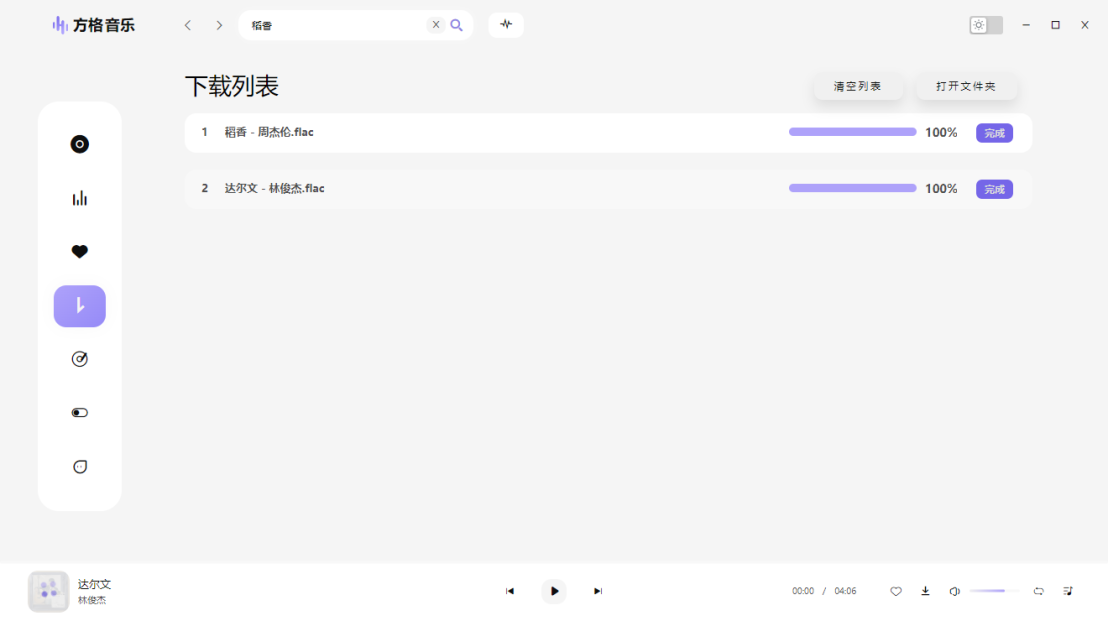Toggle the repeat mode icon in player

[x=1039, y=591]
